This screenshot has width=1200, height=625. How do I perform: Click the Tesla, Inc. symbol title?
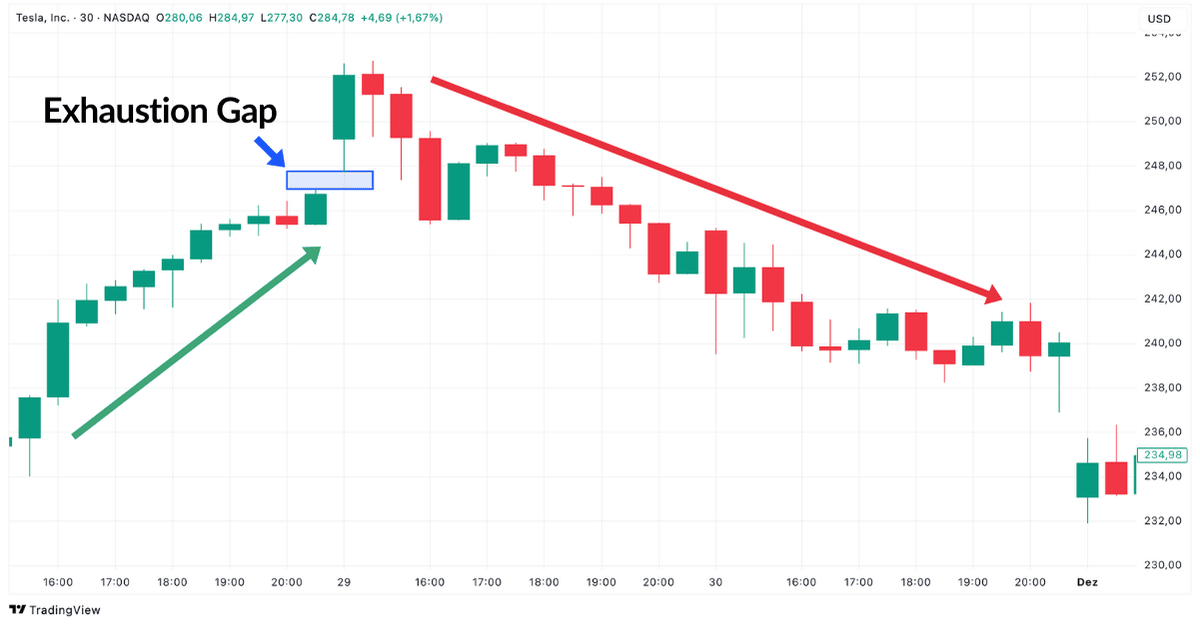pos(42,18)
